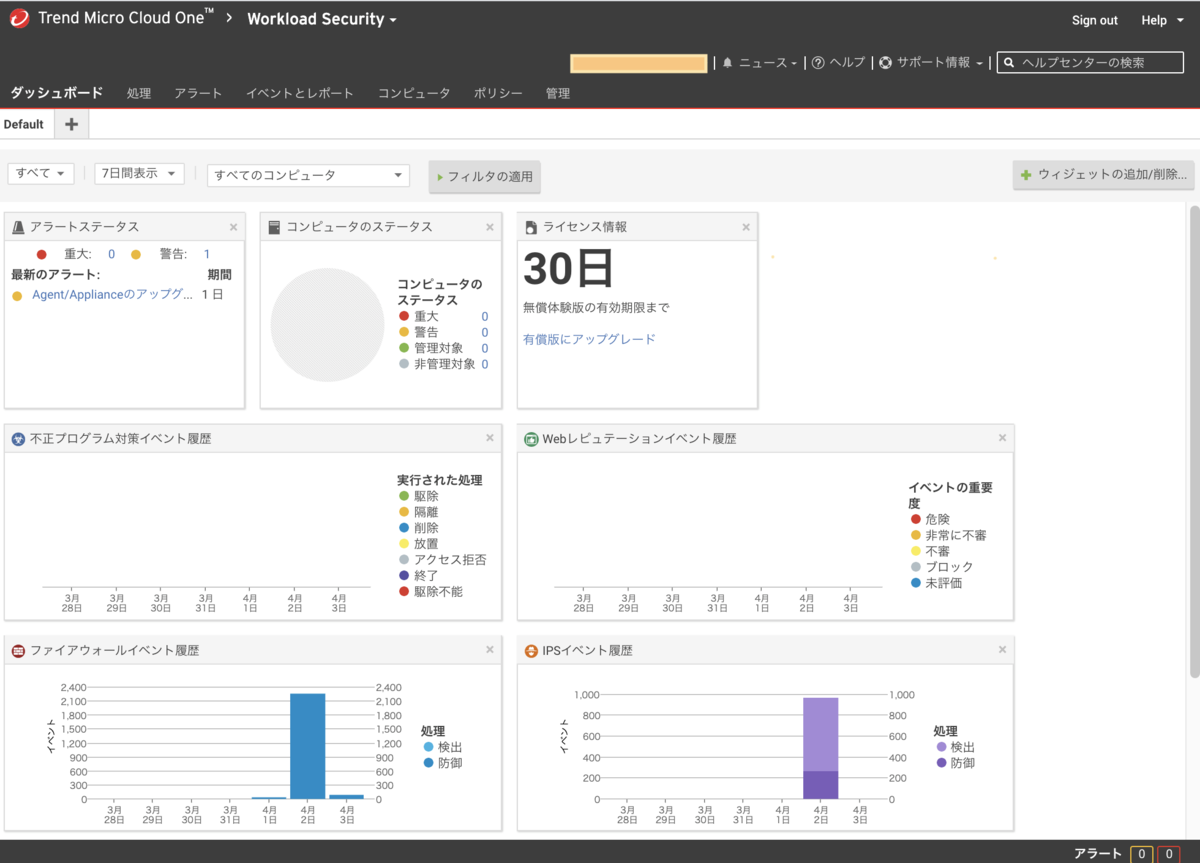Click the red alert counter in footer
This screenshot has width=1200, height=863.
pyautogui.click(x=1168, y=854)
